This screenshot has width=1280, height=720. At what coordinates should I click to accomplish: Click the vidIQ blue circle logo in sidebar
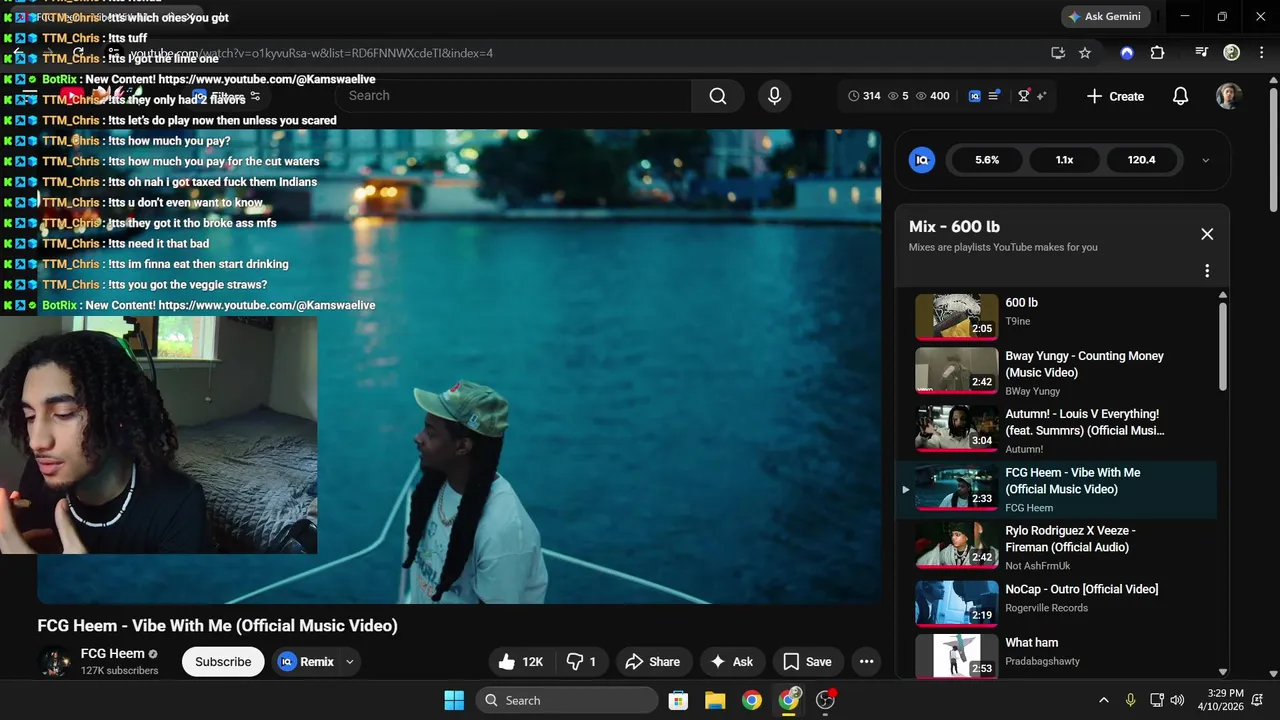(922, 160)
